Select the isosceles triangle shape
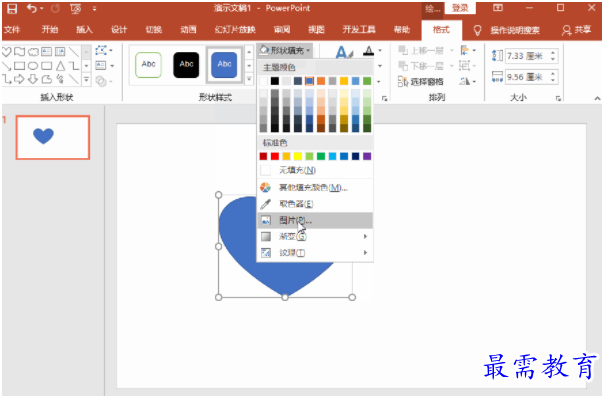 [60, 66]
